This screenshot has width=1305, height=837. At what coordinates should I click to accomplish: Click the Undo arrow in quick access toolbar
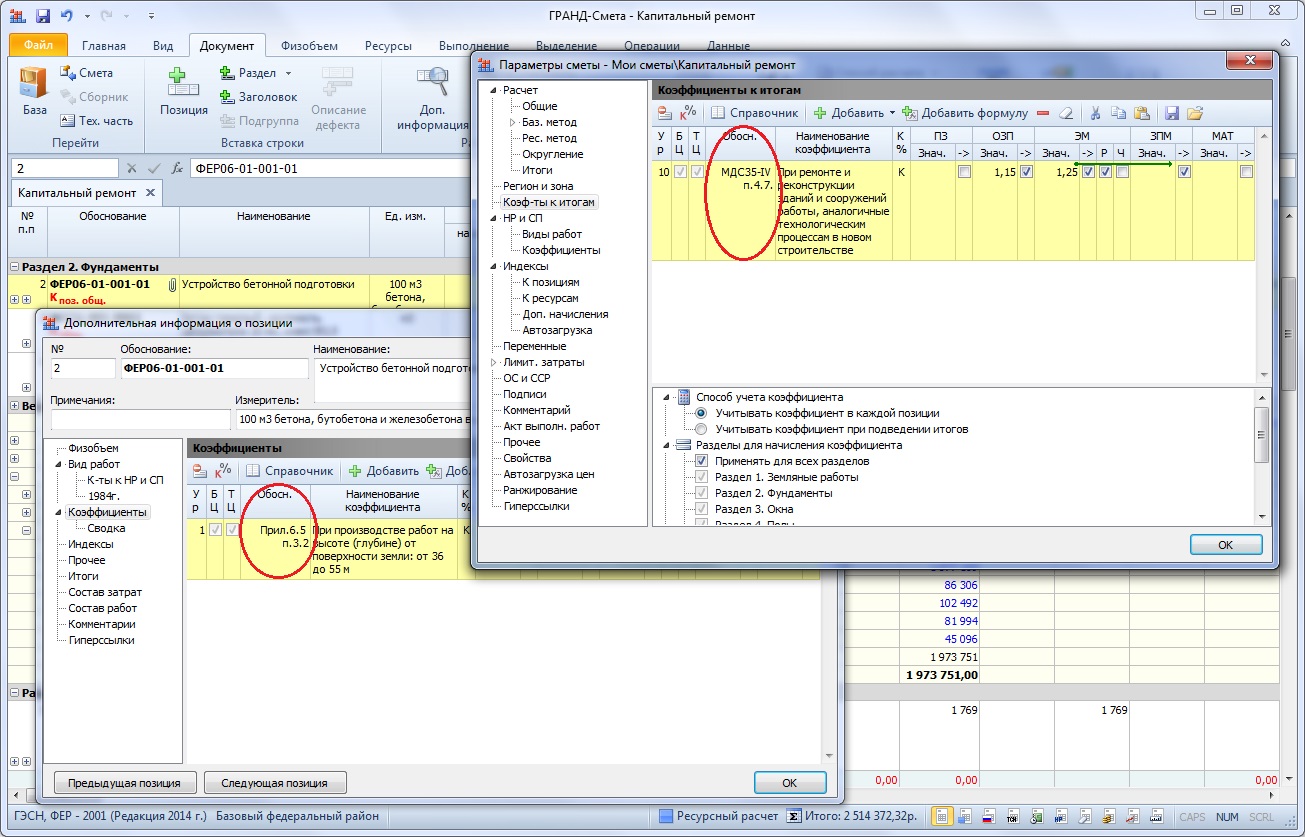(x=67, y=16)
